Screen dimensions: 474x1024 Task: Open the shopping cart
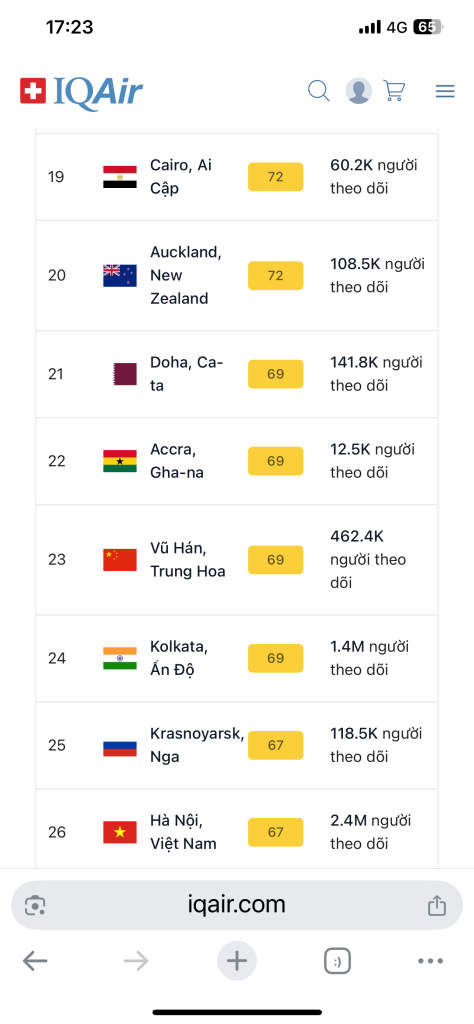pos(394,91)
